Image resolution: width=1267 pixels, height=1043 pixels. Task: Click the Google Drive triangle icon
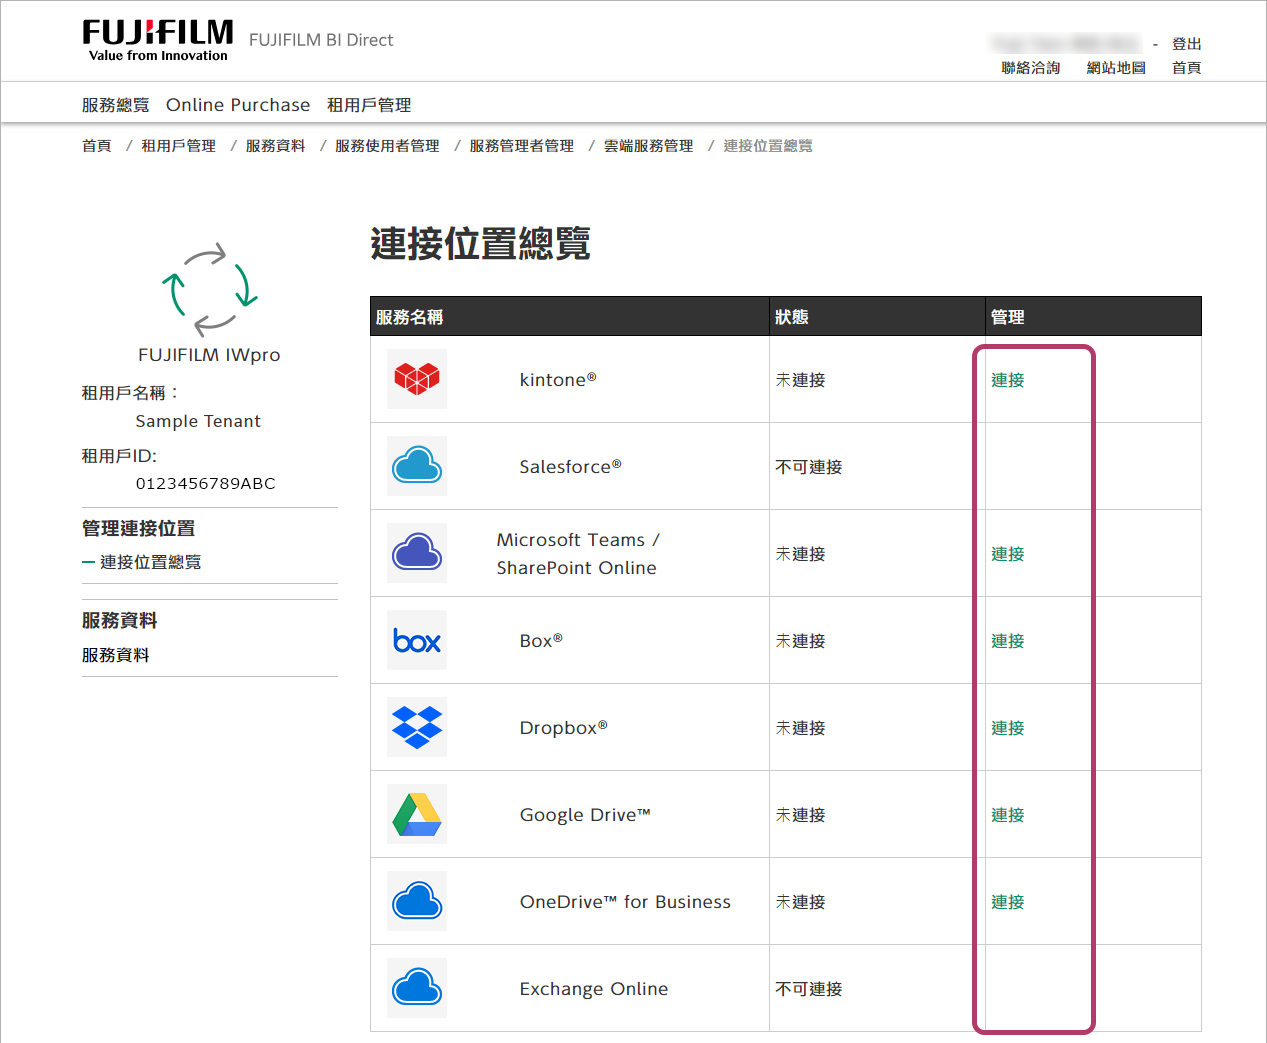417,814
